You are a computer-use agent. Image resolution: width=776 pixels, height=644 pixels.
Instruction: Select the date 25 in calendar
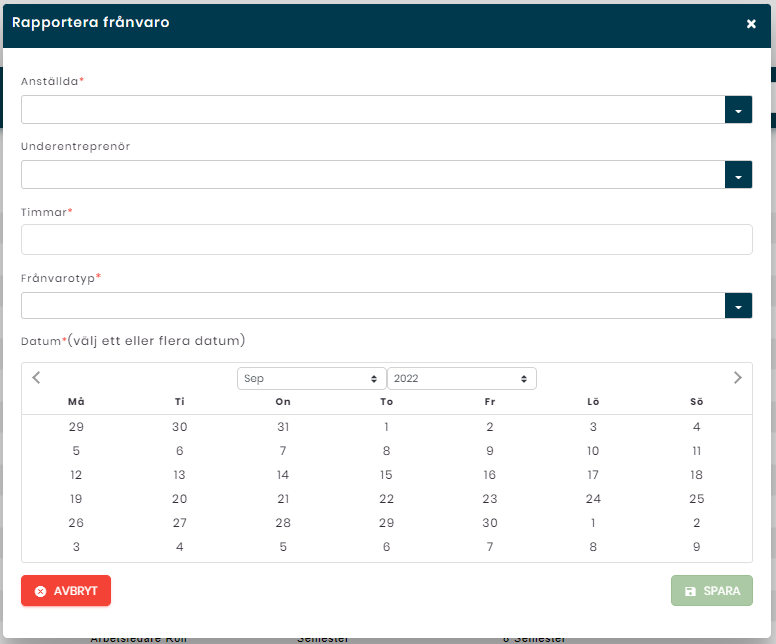pyautogui.click(x=696, y=498)
